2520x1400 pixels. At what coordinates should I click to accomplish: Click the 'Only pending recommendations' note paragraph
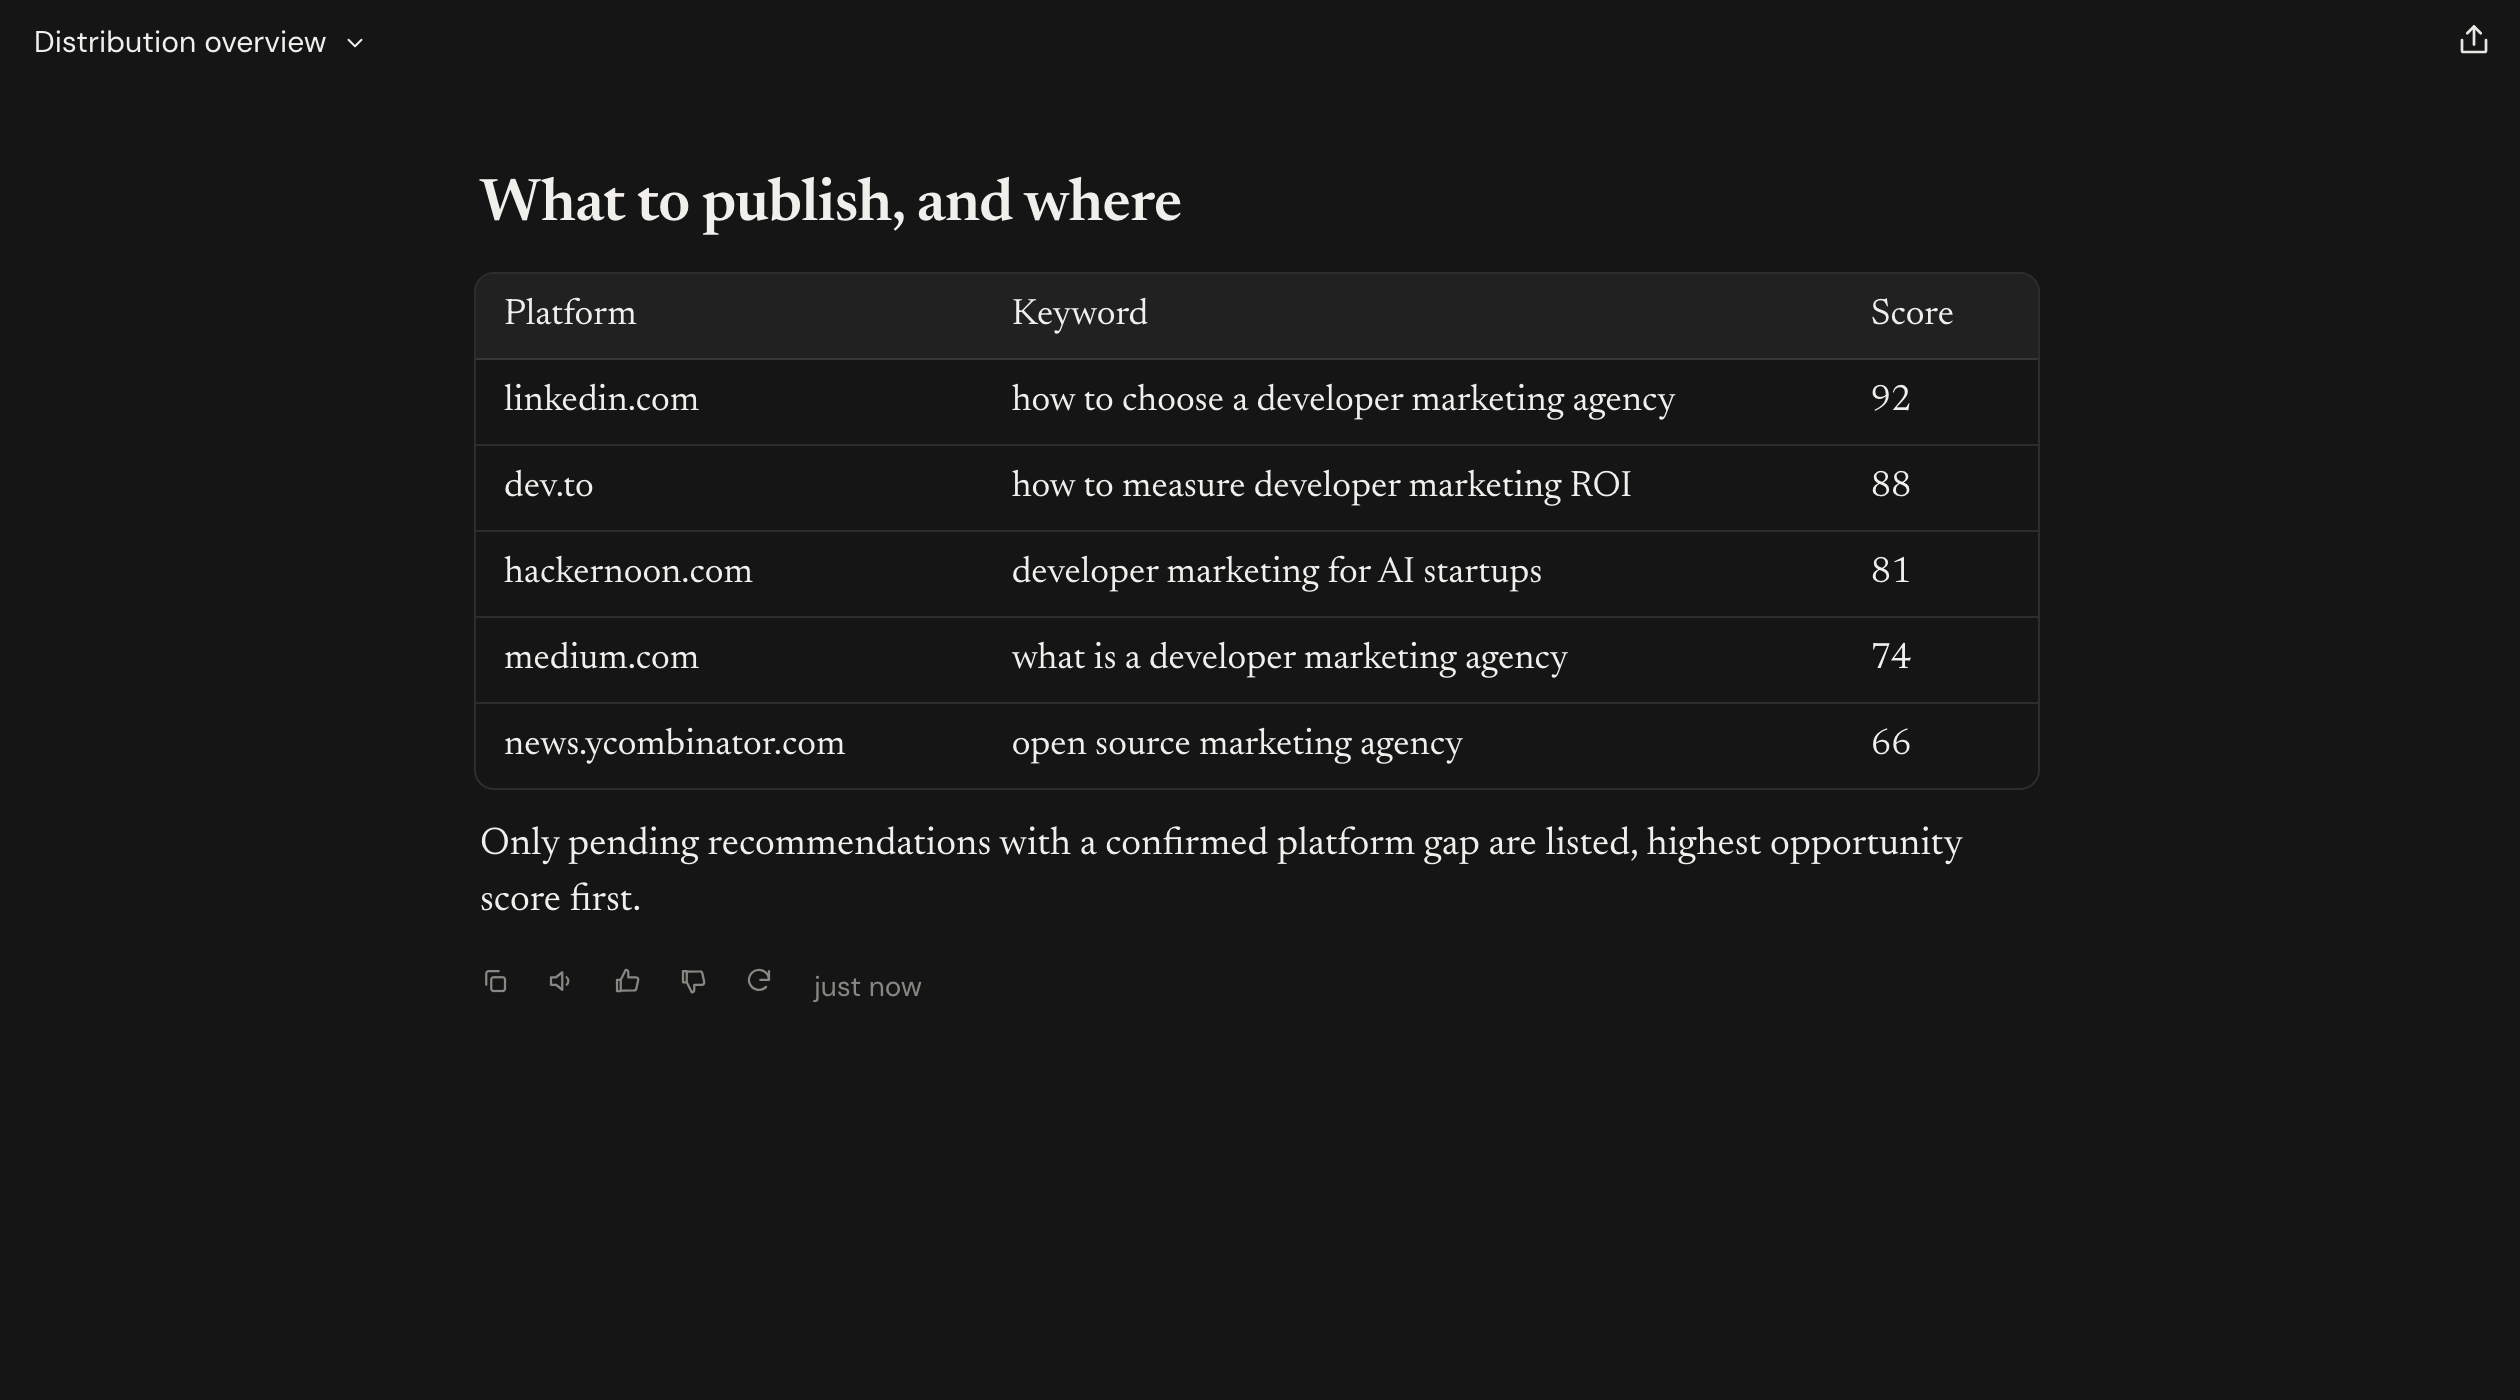(x=1220, y=870)
